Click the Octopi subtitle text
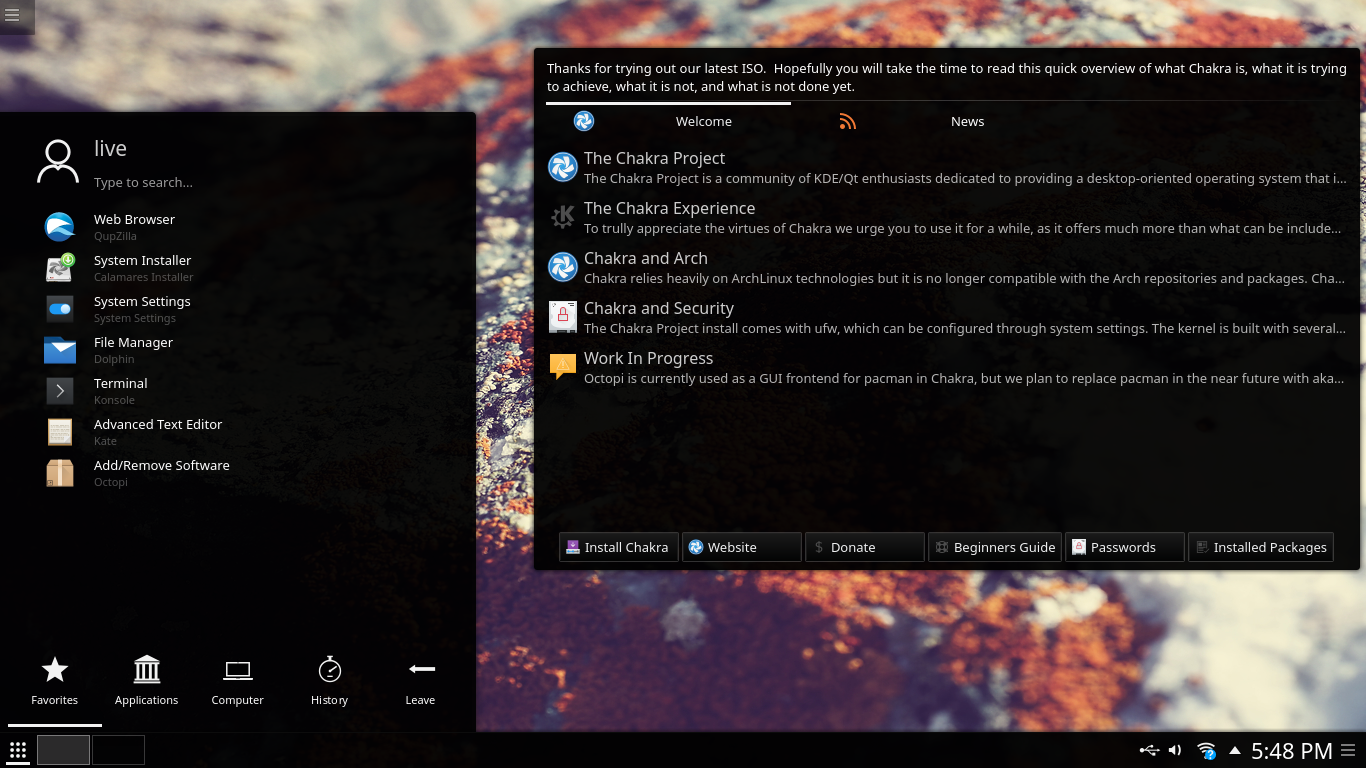This screenshot has height=768, width=1366. [x=111, y=482]
